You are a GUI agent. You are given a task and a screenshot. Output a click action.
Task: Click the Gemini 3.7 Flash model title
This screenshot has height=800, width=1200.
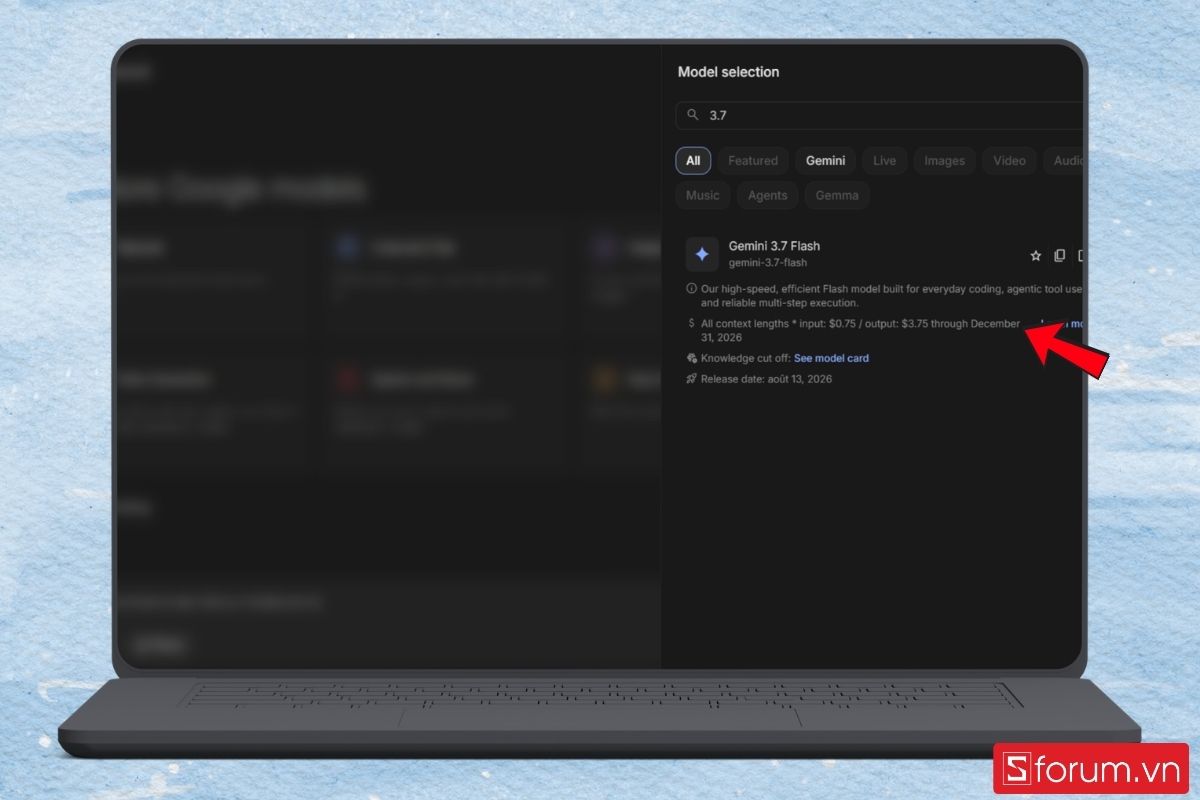pyautogui.click(x=774, y=246)
